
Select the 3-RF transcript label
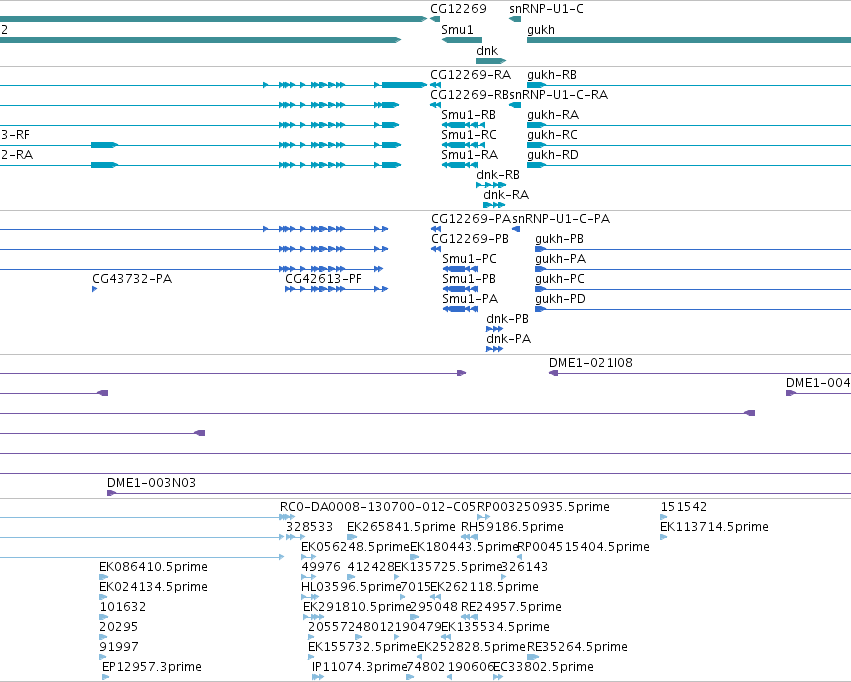[15, 135]
